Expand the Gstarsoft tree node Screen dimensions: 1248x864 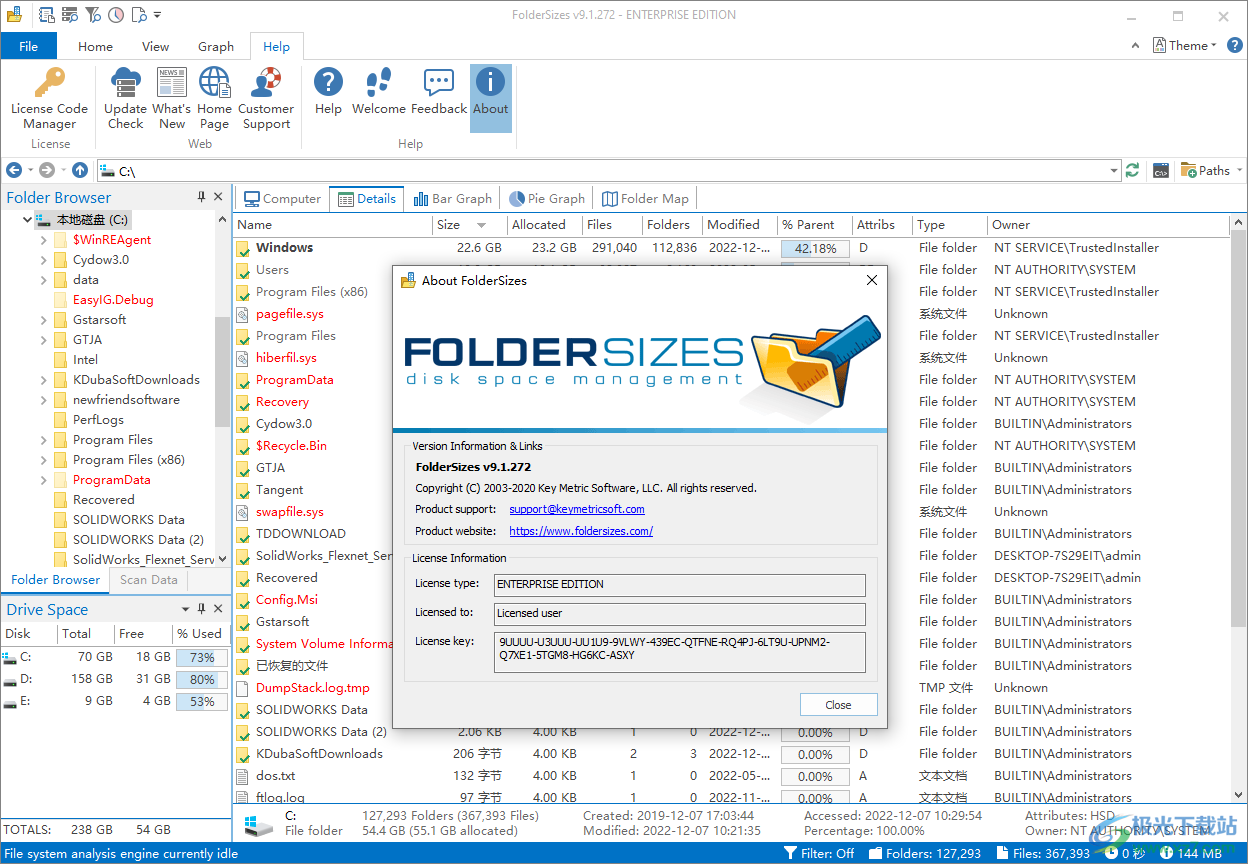(x=44, y=320)
